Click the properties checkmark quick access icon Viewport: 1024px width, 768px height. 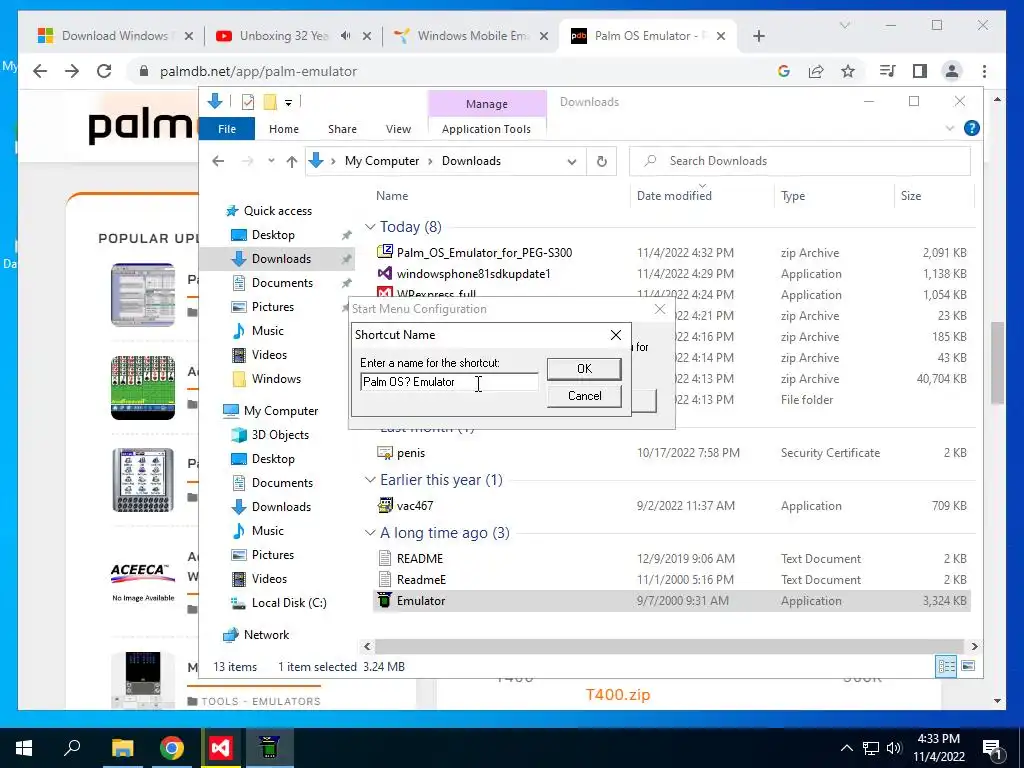(x=248, y=102)
